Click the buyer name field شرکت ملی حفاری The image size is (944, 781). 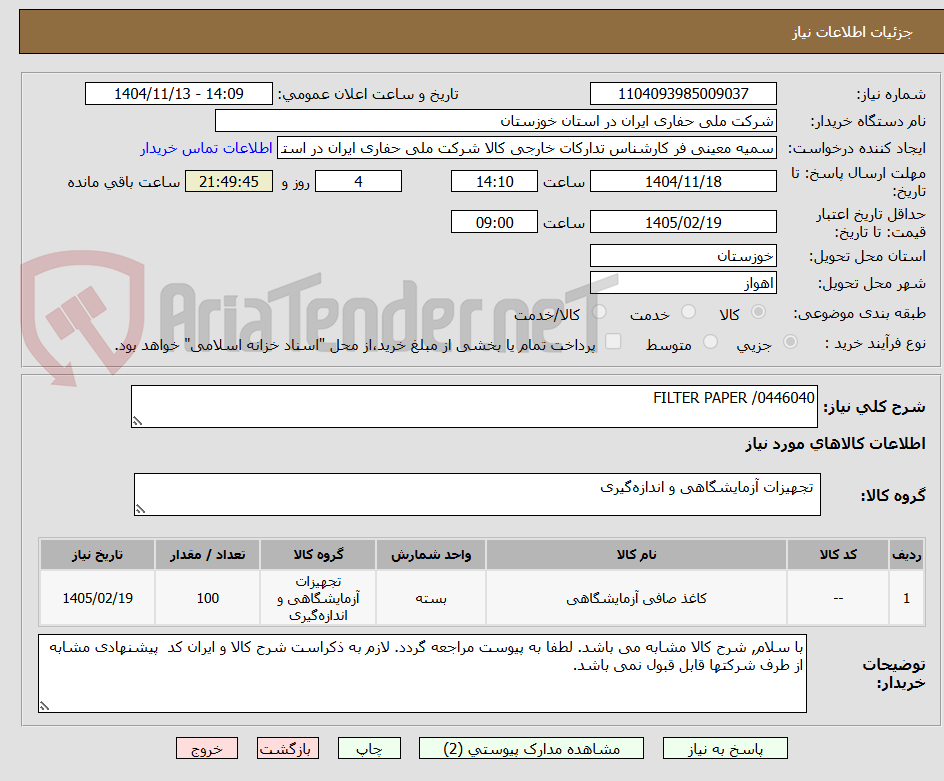[x=495, y=121]
